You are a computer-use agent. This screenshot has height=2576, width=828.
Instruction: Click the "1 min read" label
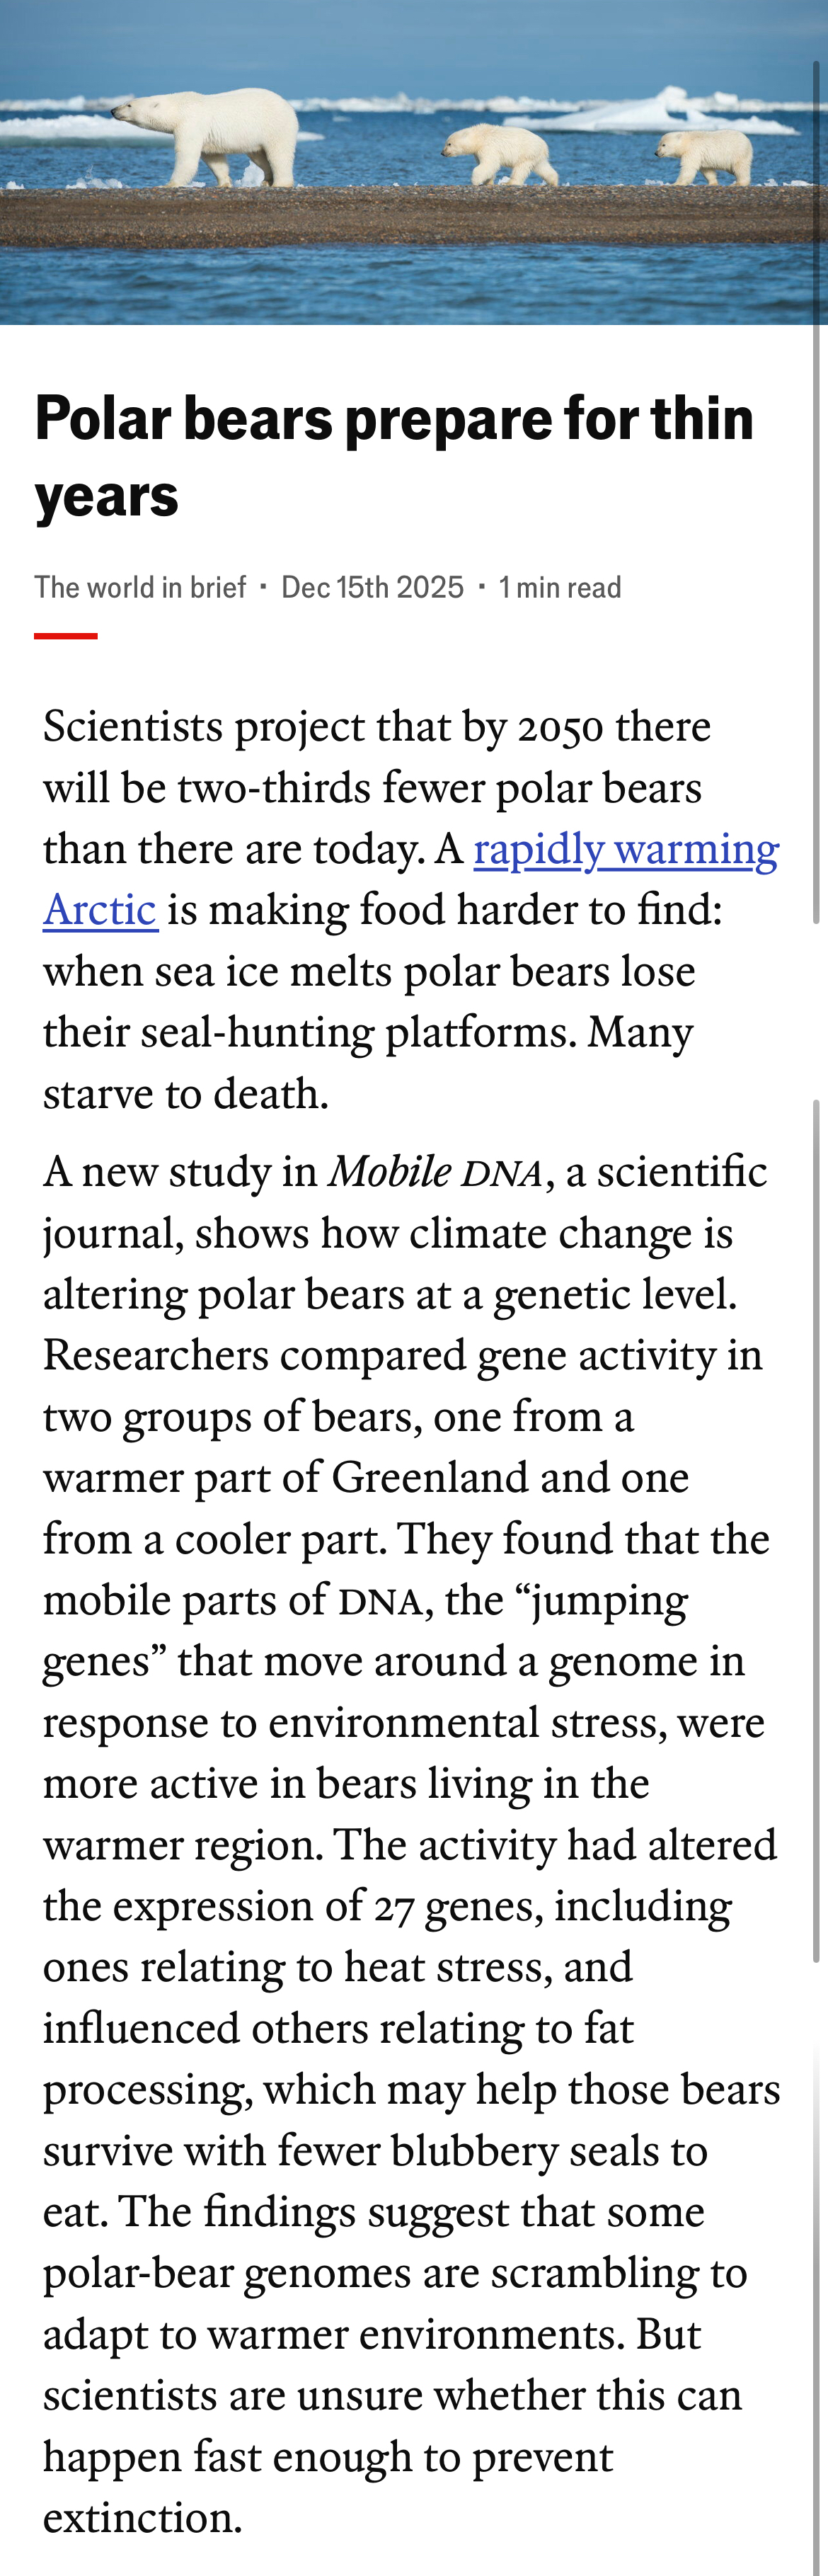(x=560, y=587)
